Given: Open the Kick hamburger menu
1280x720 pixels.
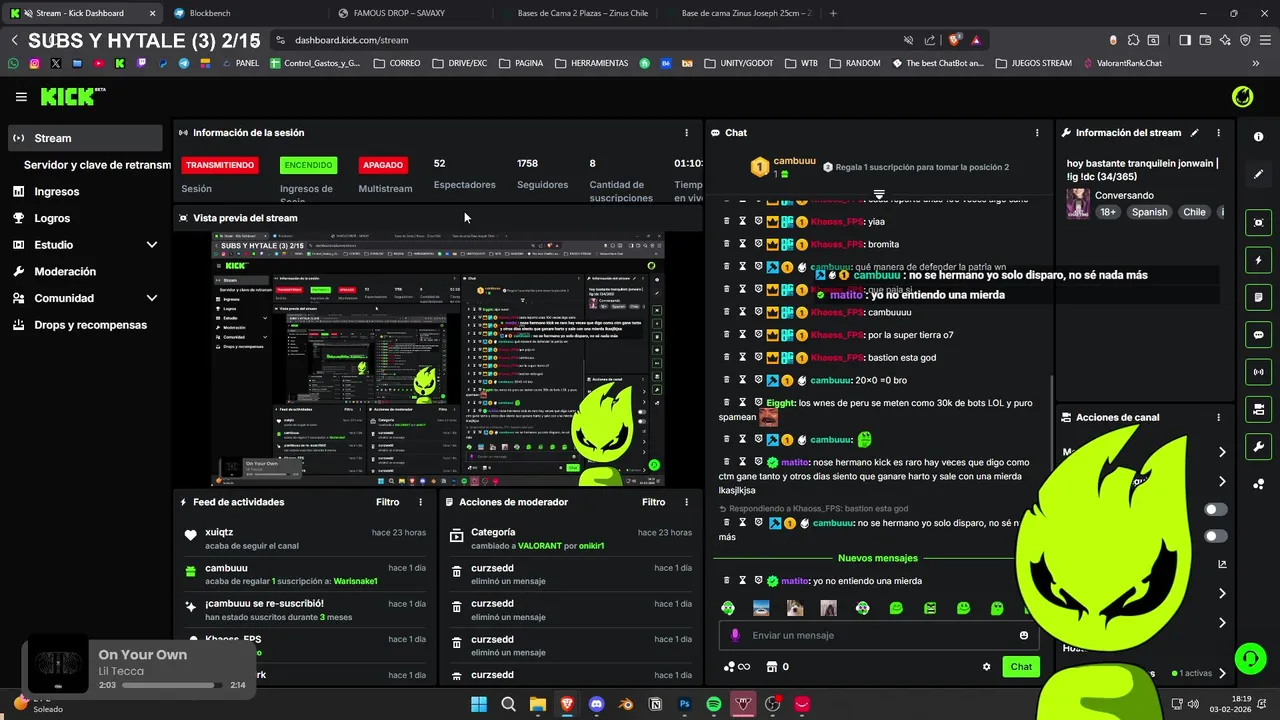Looking at the screenshot, I should click(21, 97).
